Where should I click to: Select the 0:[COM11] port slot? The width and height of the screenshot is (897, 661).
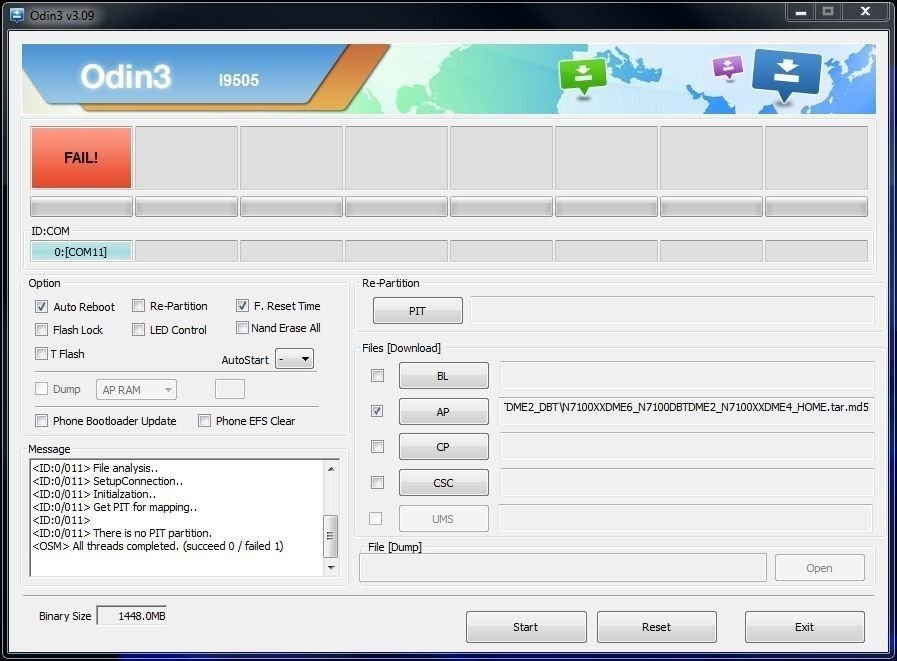coord(81,251)
